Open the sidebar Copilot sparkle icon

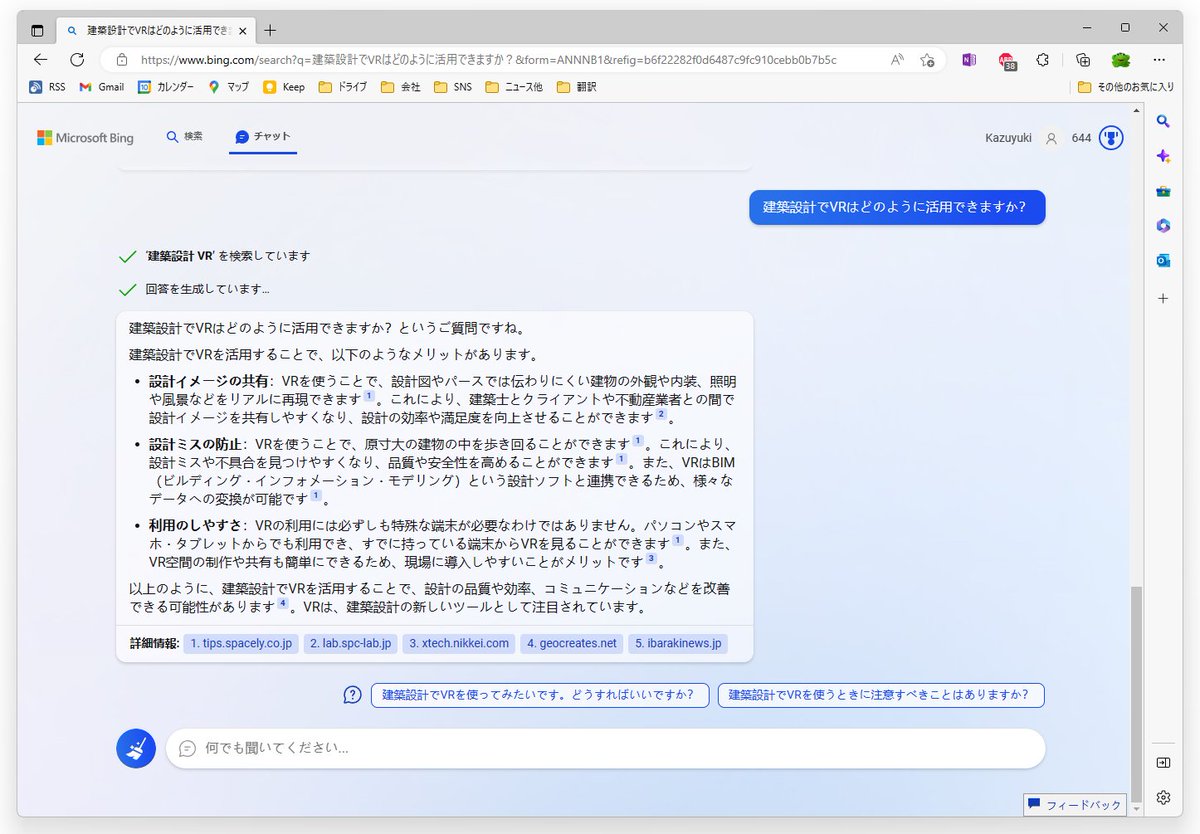pos(1163,156)
